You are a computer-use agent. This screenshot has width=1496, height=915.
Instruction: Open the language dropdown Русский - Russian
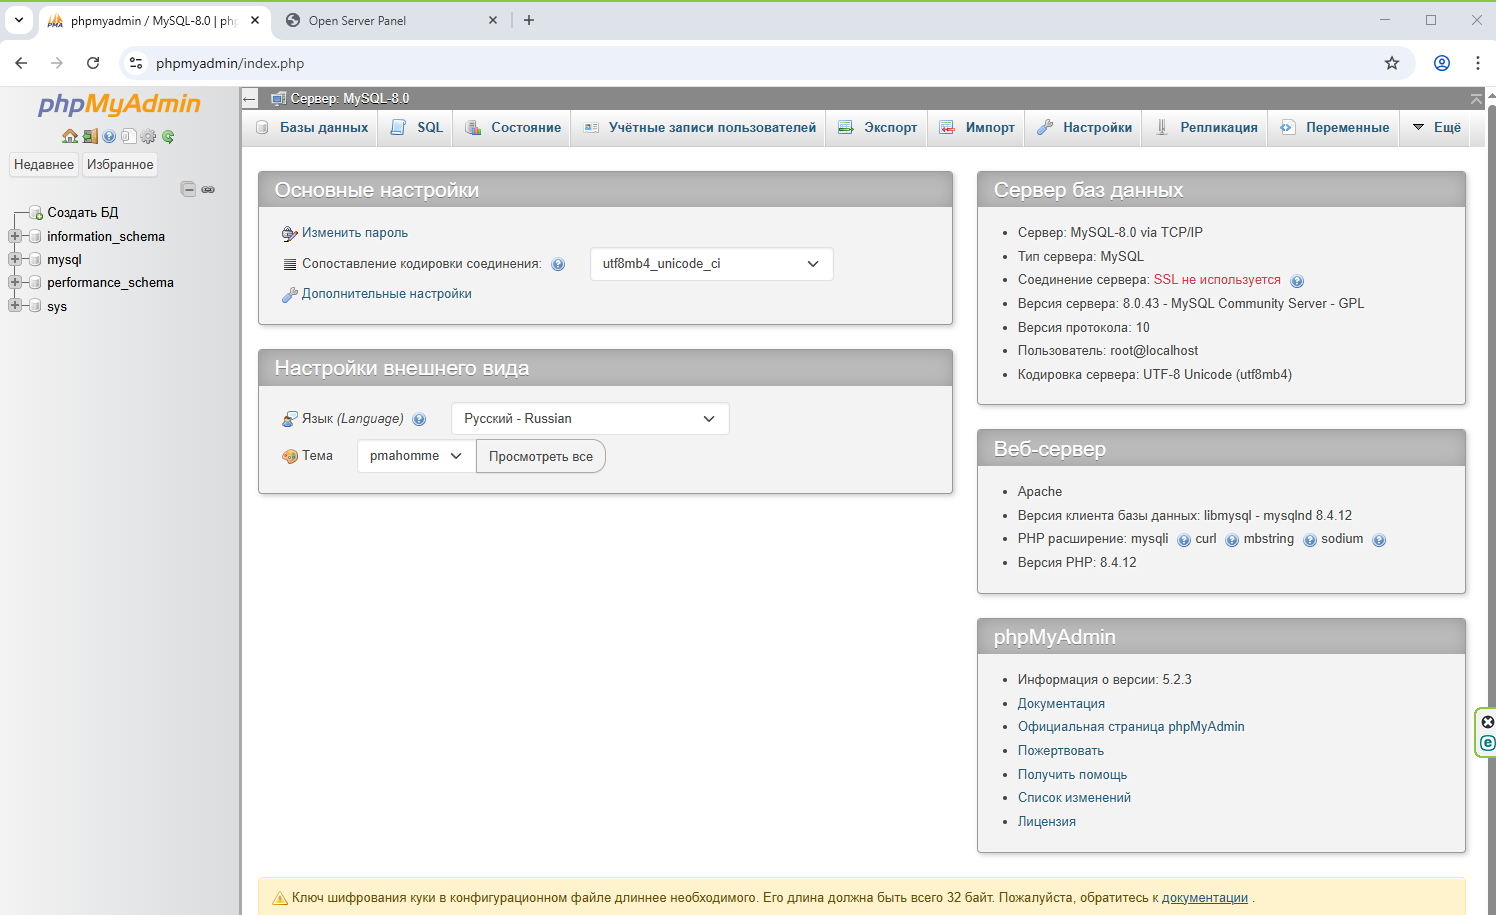tap(590, 419)
